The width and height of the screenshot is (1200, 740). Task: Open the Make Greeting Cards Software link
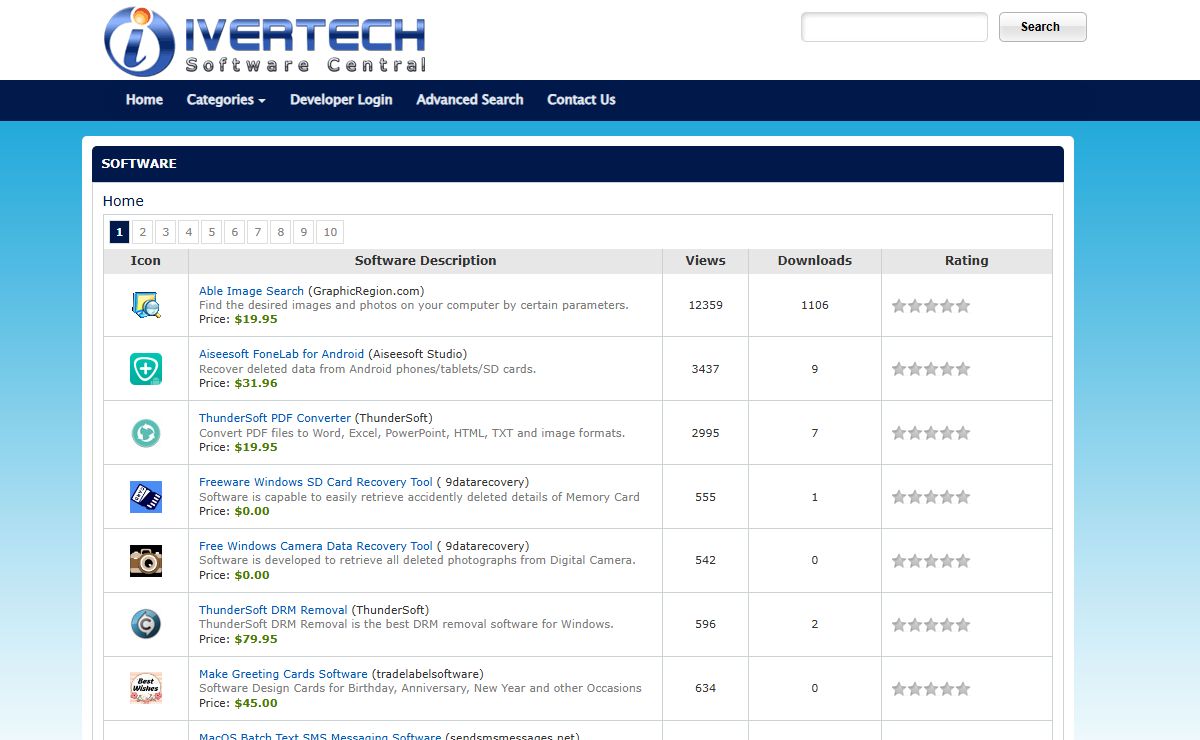[283, 674]
